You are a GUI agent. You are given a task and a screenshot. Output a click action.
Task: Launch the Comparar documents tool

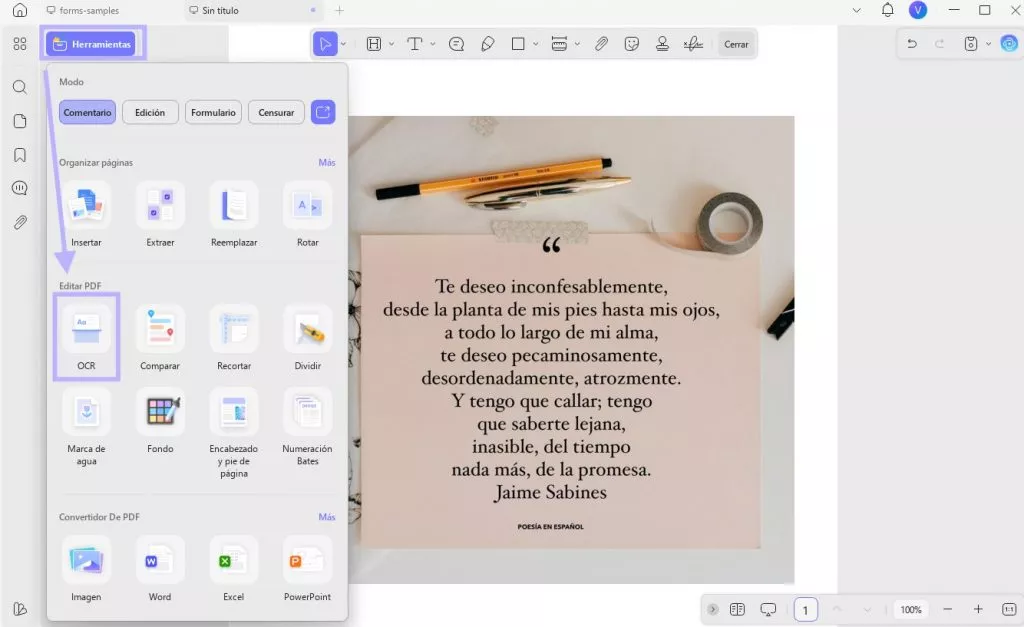(160, 337)
